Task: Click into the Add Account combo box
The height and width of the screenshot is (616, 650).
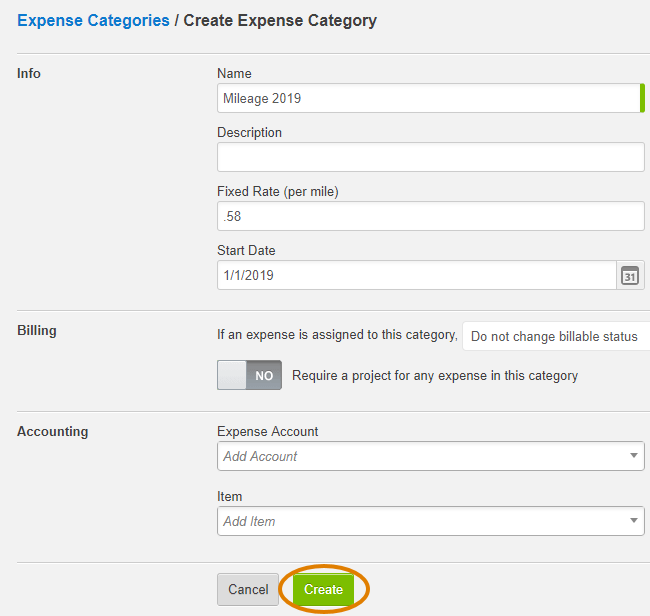Action: tap(431, 456)
